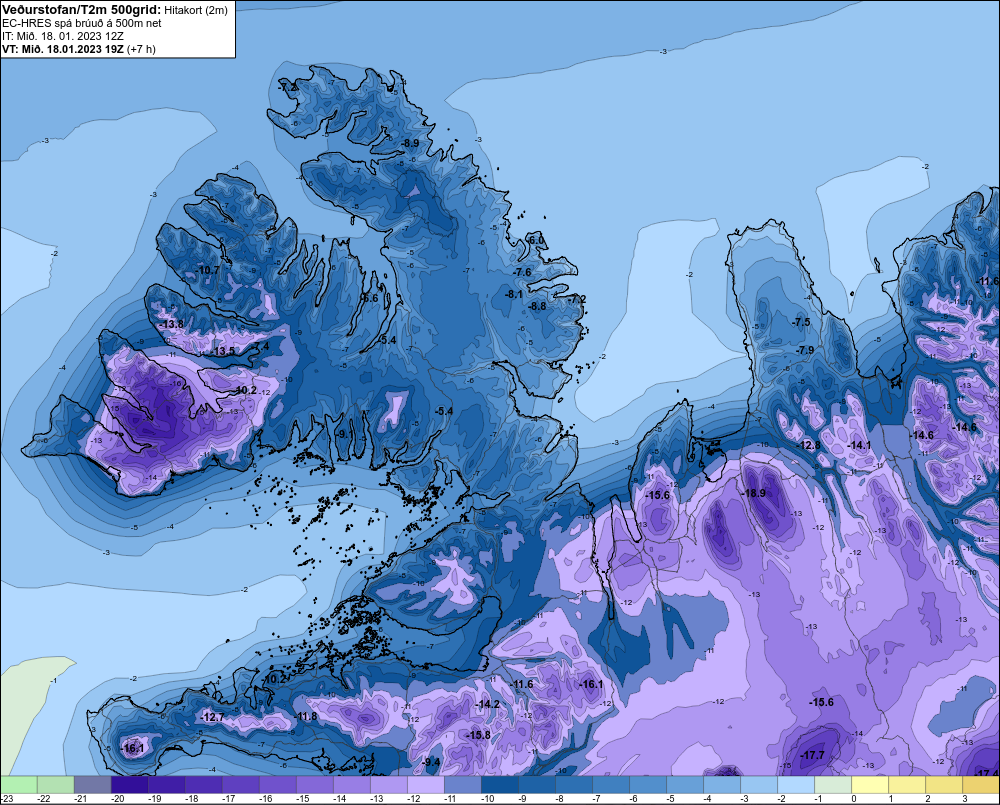Image resolution: width=1000 pixels, height=805 pixels.
Task: Click the -10.7 temperature value on the map
Action: coord(207,270)
